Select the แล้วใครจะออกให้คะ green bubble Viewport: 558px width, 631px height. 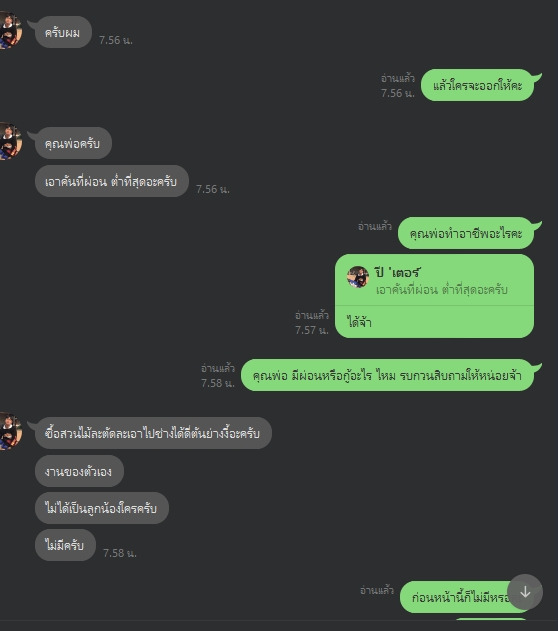[477, 85]
